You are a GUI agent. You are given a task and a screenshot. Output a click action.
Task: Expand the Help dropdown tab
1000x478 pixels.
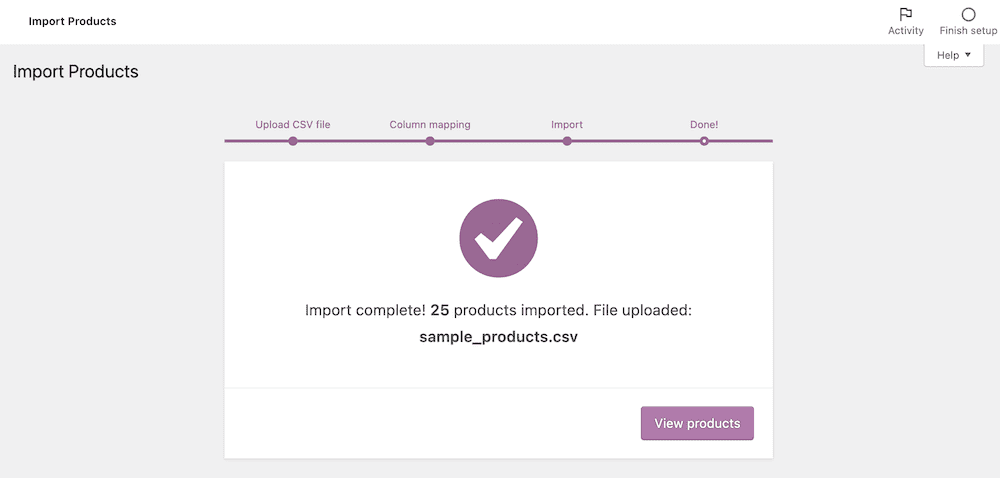pos(953,56)
